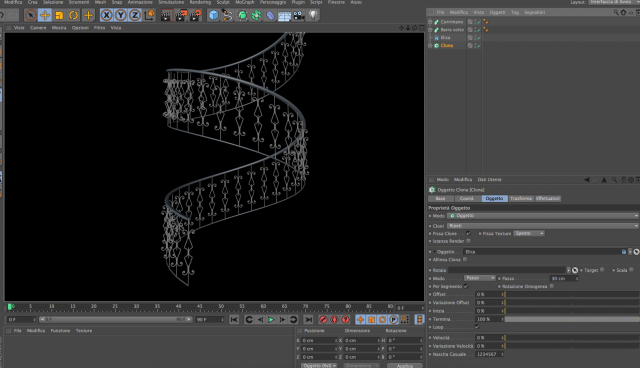The image size is (640, 368).
Task: Click the Termina percentage slider
Action: 571,319
